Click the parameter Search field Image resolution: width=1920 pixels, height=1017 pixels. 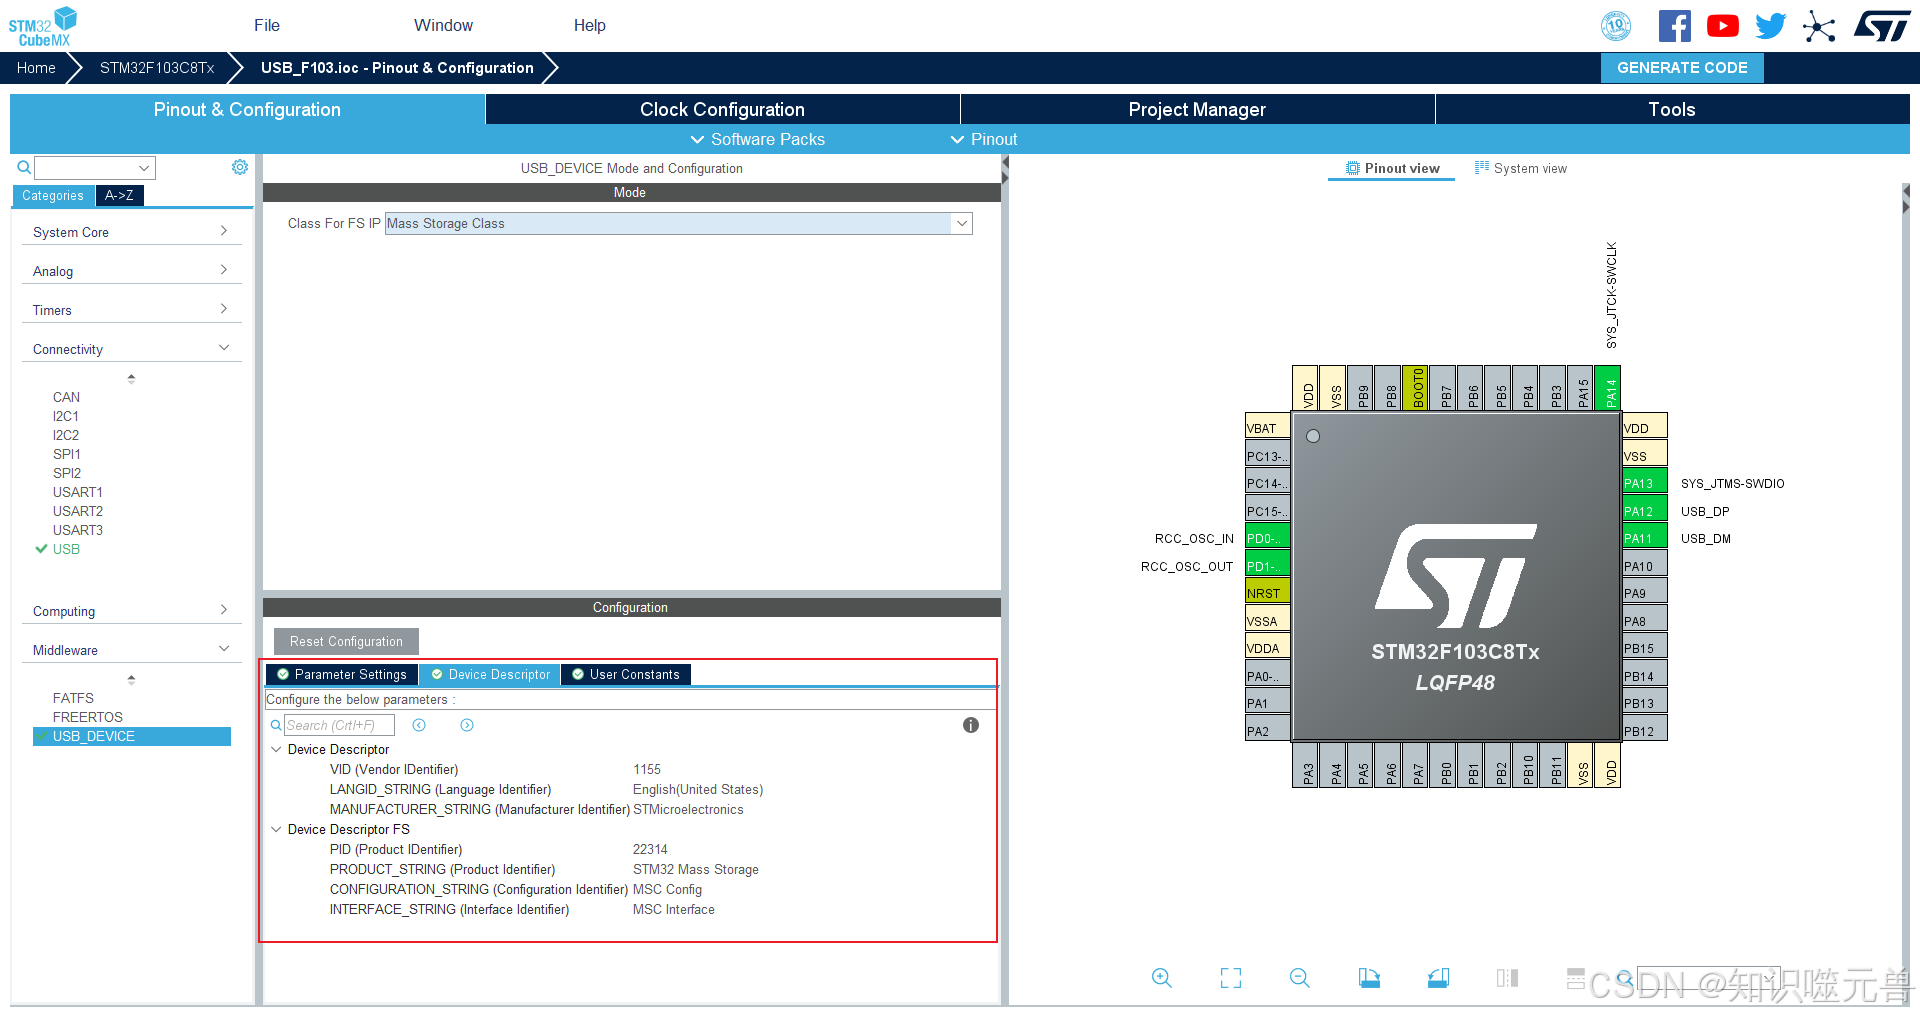pos(339,725)
